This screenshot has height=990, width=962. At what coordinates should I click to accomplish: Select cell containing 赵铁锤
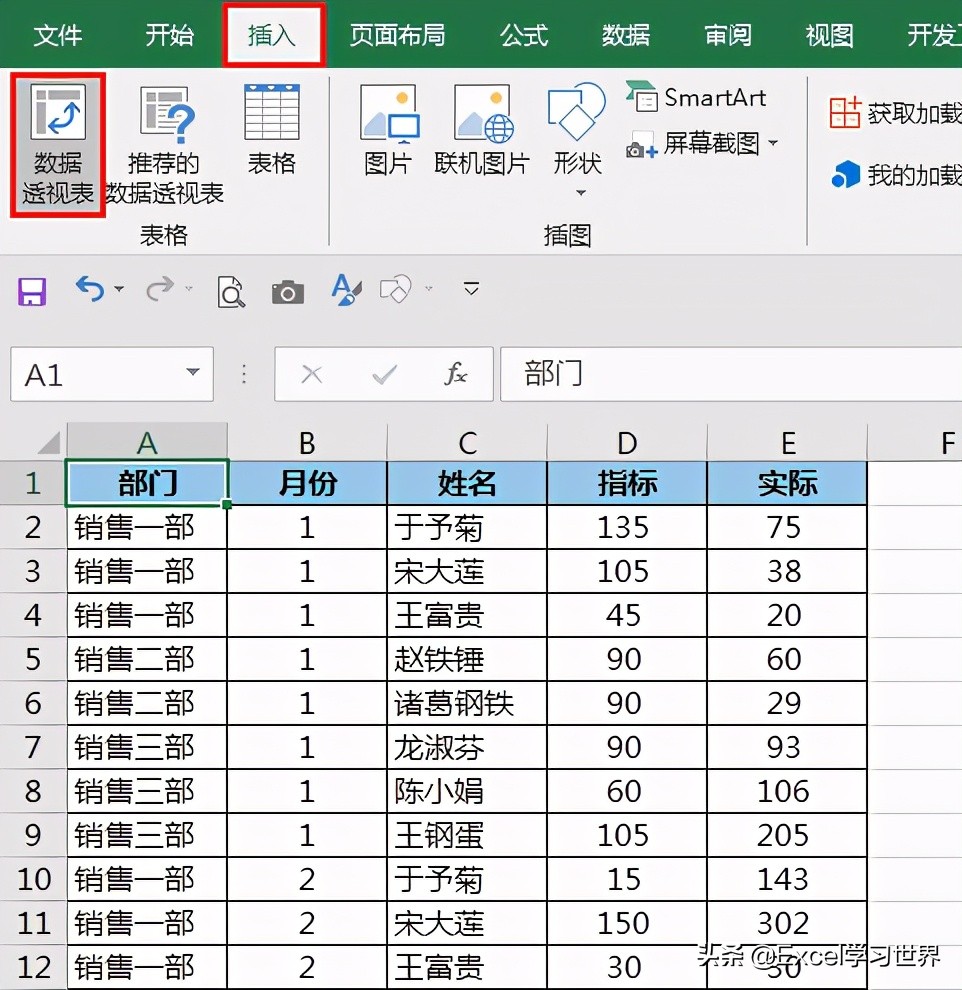click(467, 659)
